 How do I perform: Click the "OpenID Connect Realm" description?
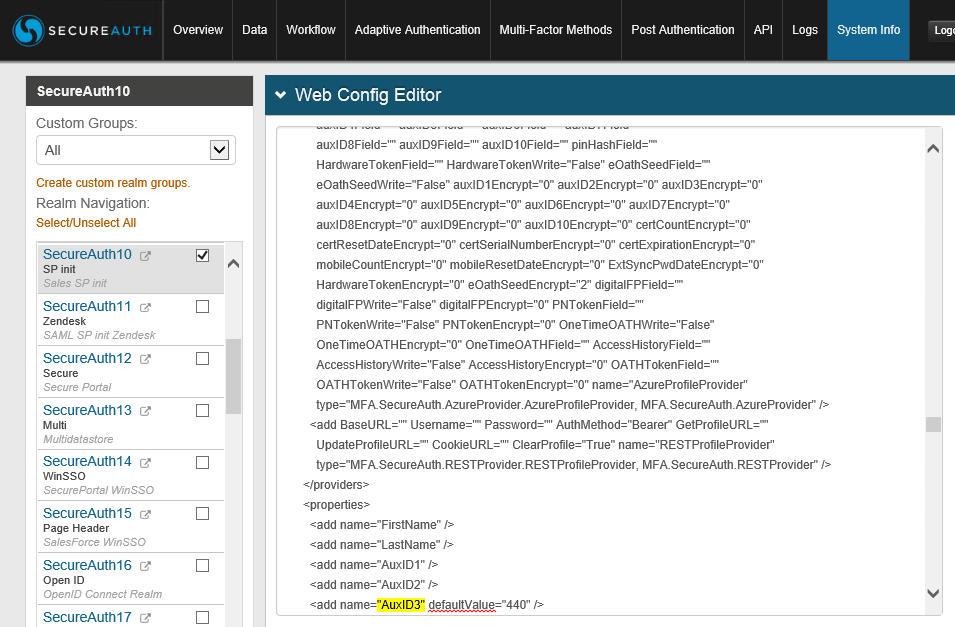pos(102,594)
